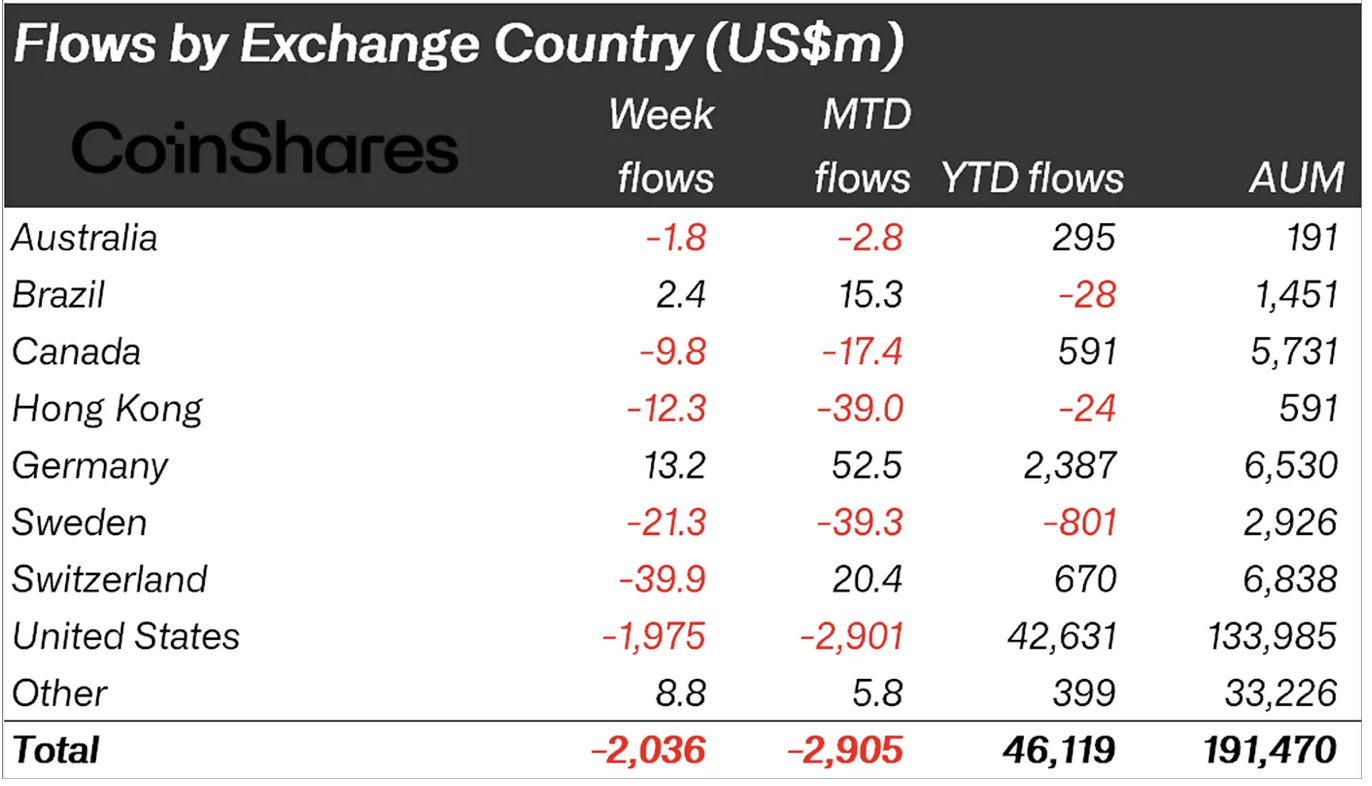Click the YTD flows column header

pos(1032,178)
